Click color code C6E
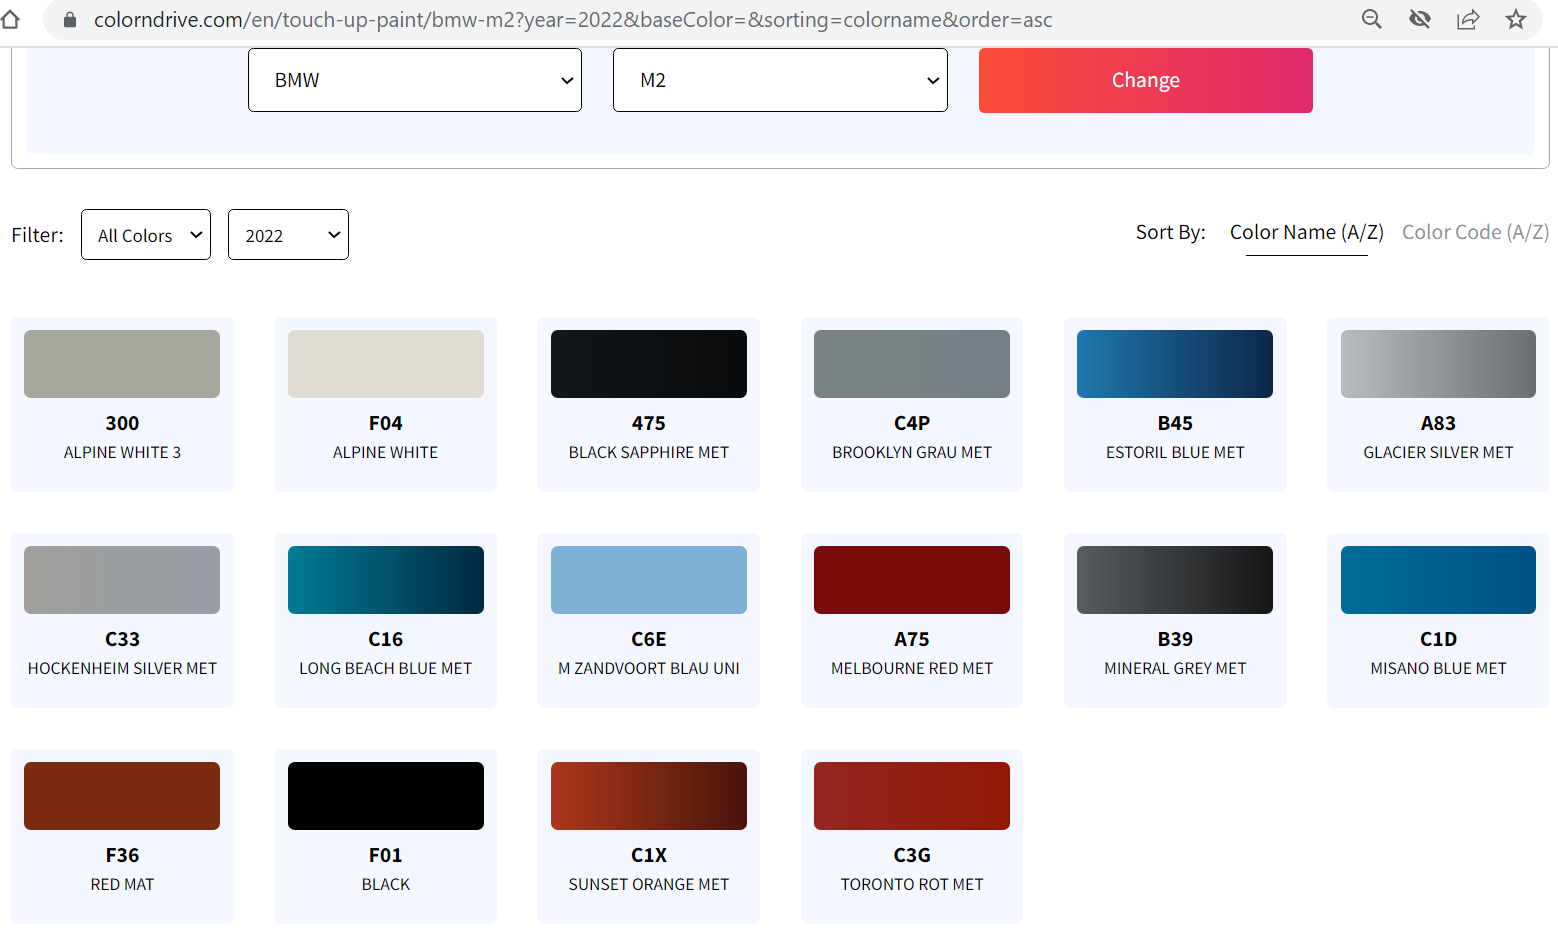 click(x=649, y=639)
